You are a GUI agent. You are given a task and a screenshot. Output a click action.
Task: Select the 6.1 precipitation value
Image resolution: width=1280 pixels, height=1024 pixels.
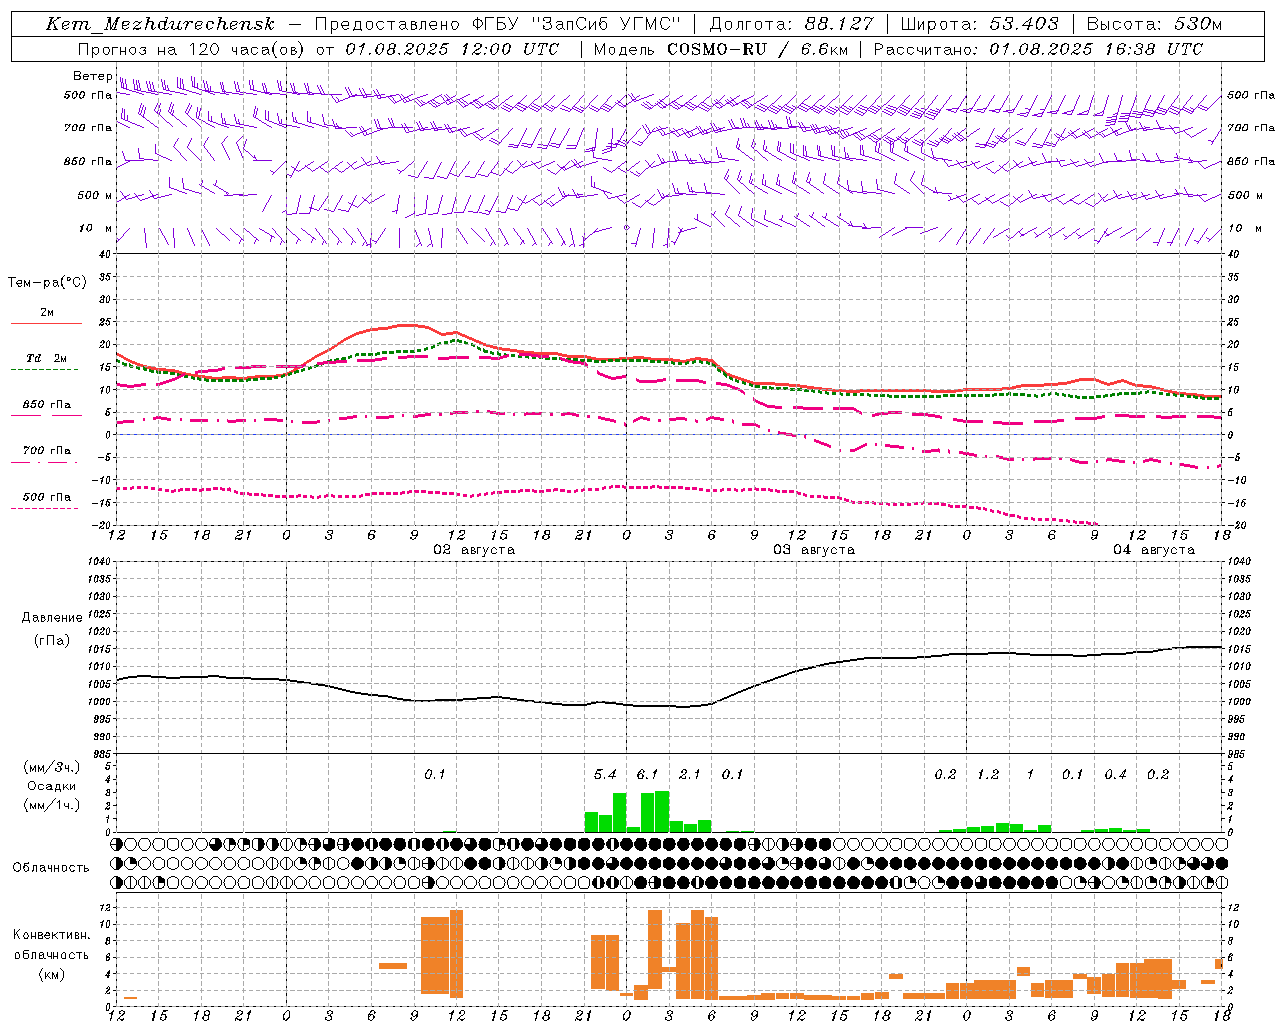(647, 774)
